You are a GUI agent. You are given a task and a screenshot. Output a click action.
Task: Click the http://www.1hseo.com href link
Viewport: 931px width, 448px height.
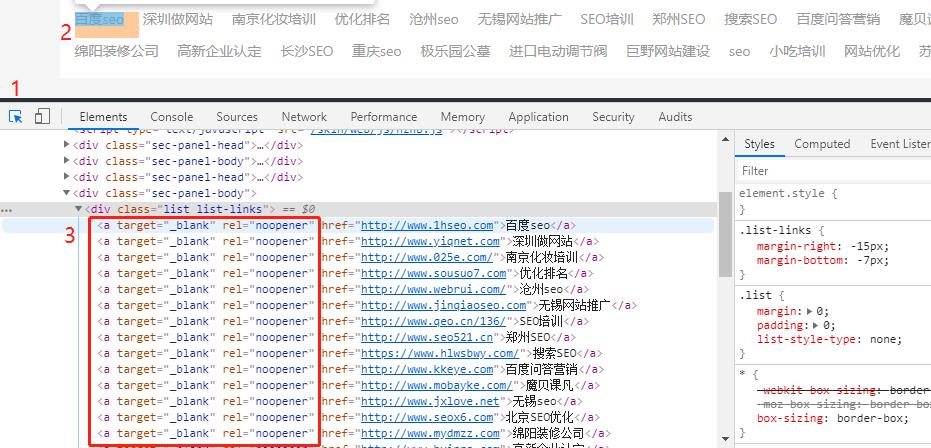tap(427, 225)
